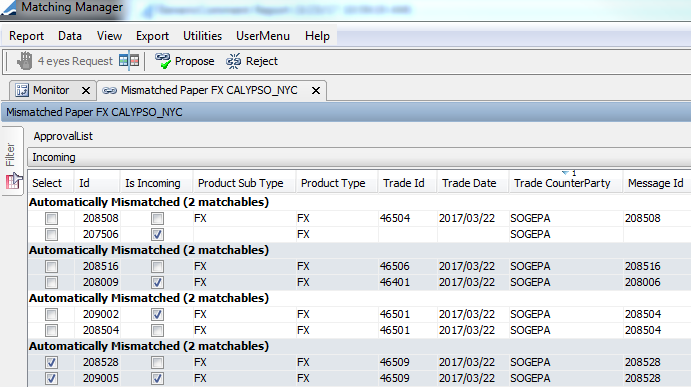Tick Select checkbox for row 209002
This screenshot has width=691, height=387.
pyautogui.click(x=51, y=314)
